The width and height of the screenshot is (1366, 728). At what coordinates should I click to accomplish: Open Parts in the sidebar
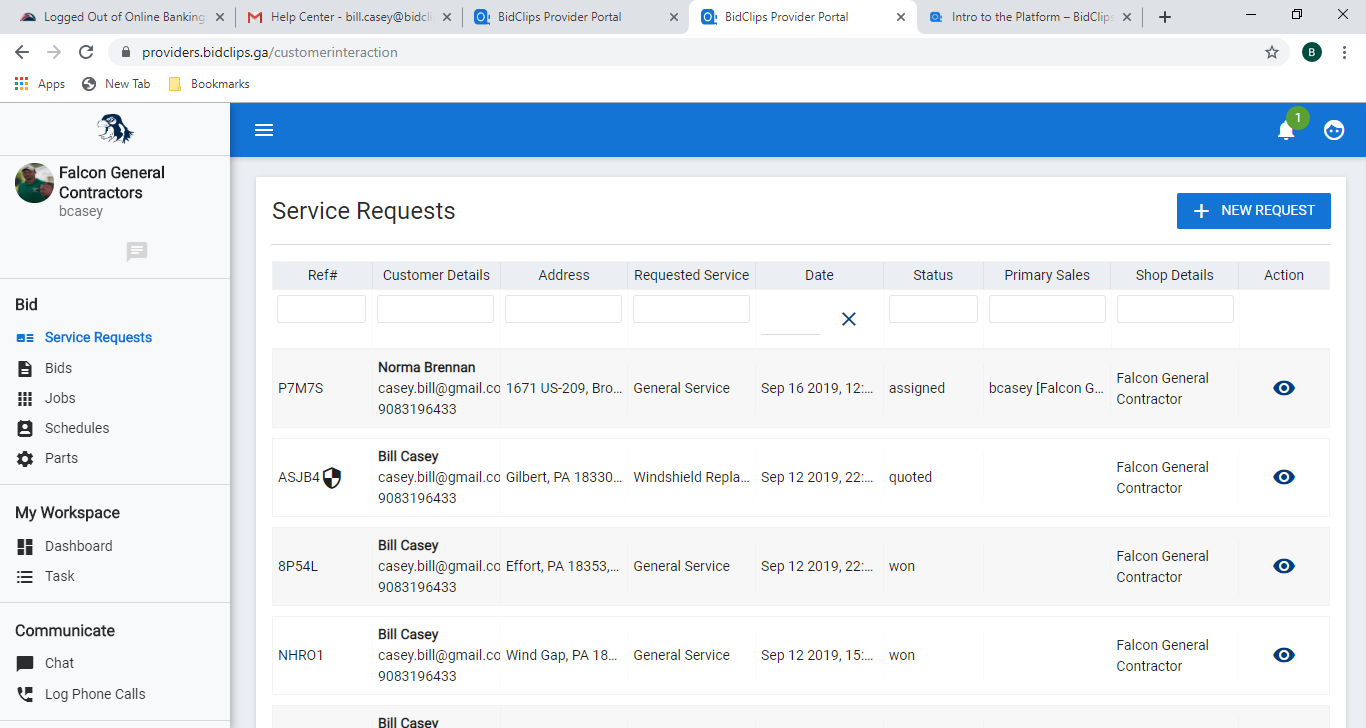tap(61, 458)
